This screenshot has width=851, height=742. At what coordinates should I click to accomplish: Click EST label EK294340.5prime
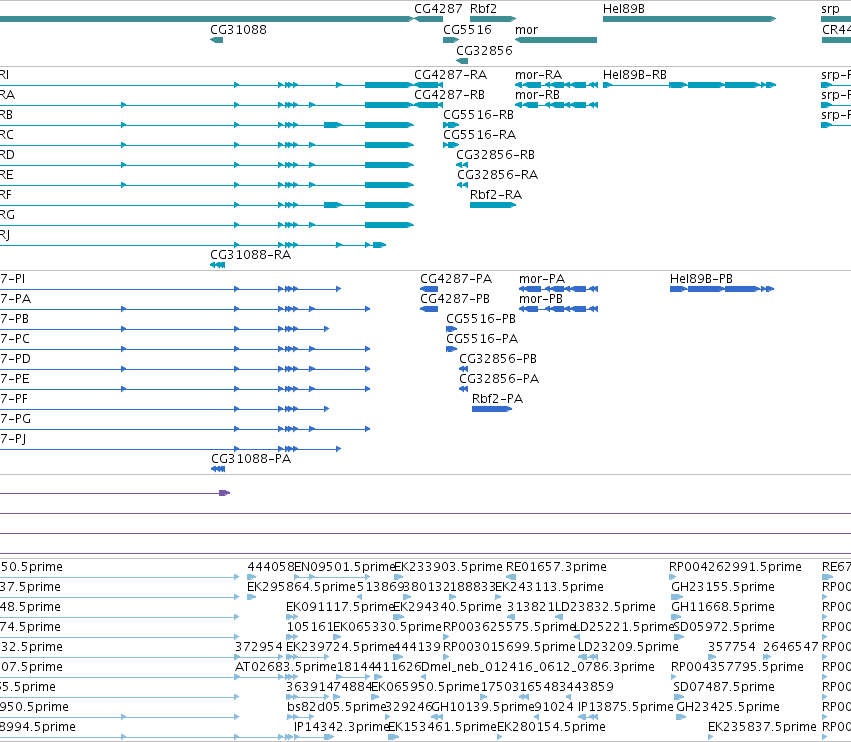point(447,607)
